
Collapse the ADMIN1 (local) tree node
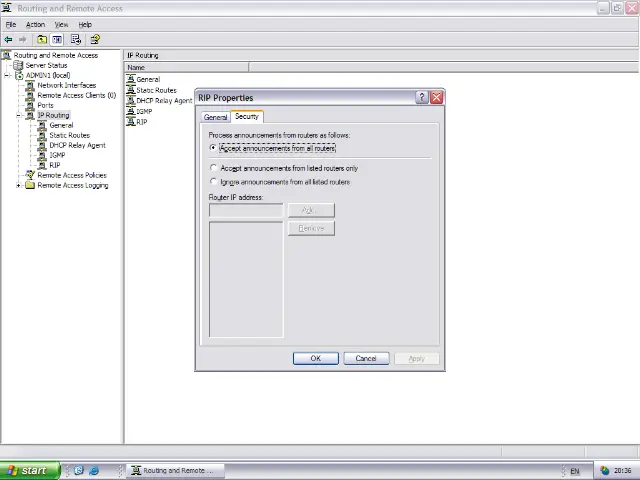click(7, 76)
